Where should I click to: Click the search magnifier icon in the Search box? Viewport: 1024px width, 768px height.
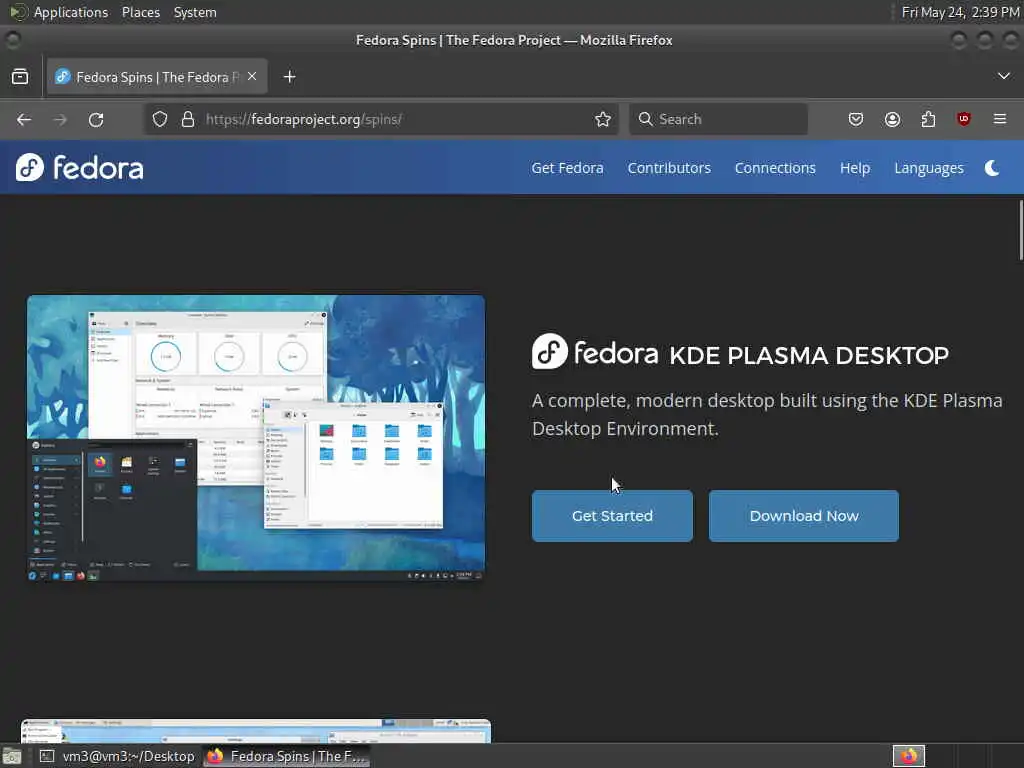click(645, 119)
